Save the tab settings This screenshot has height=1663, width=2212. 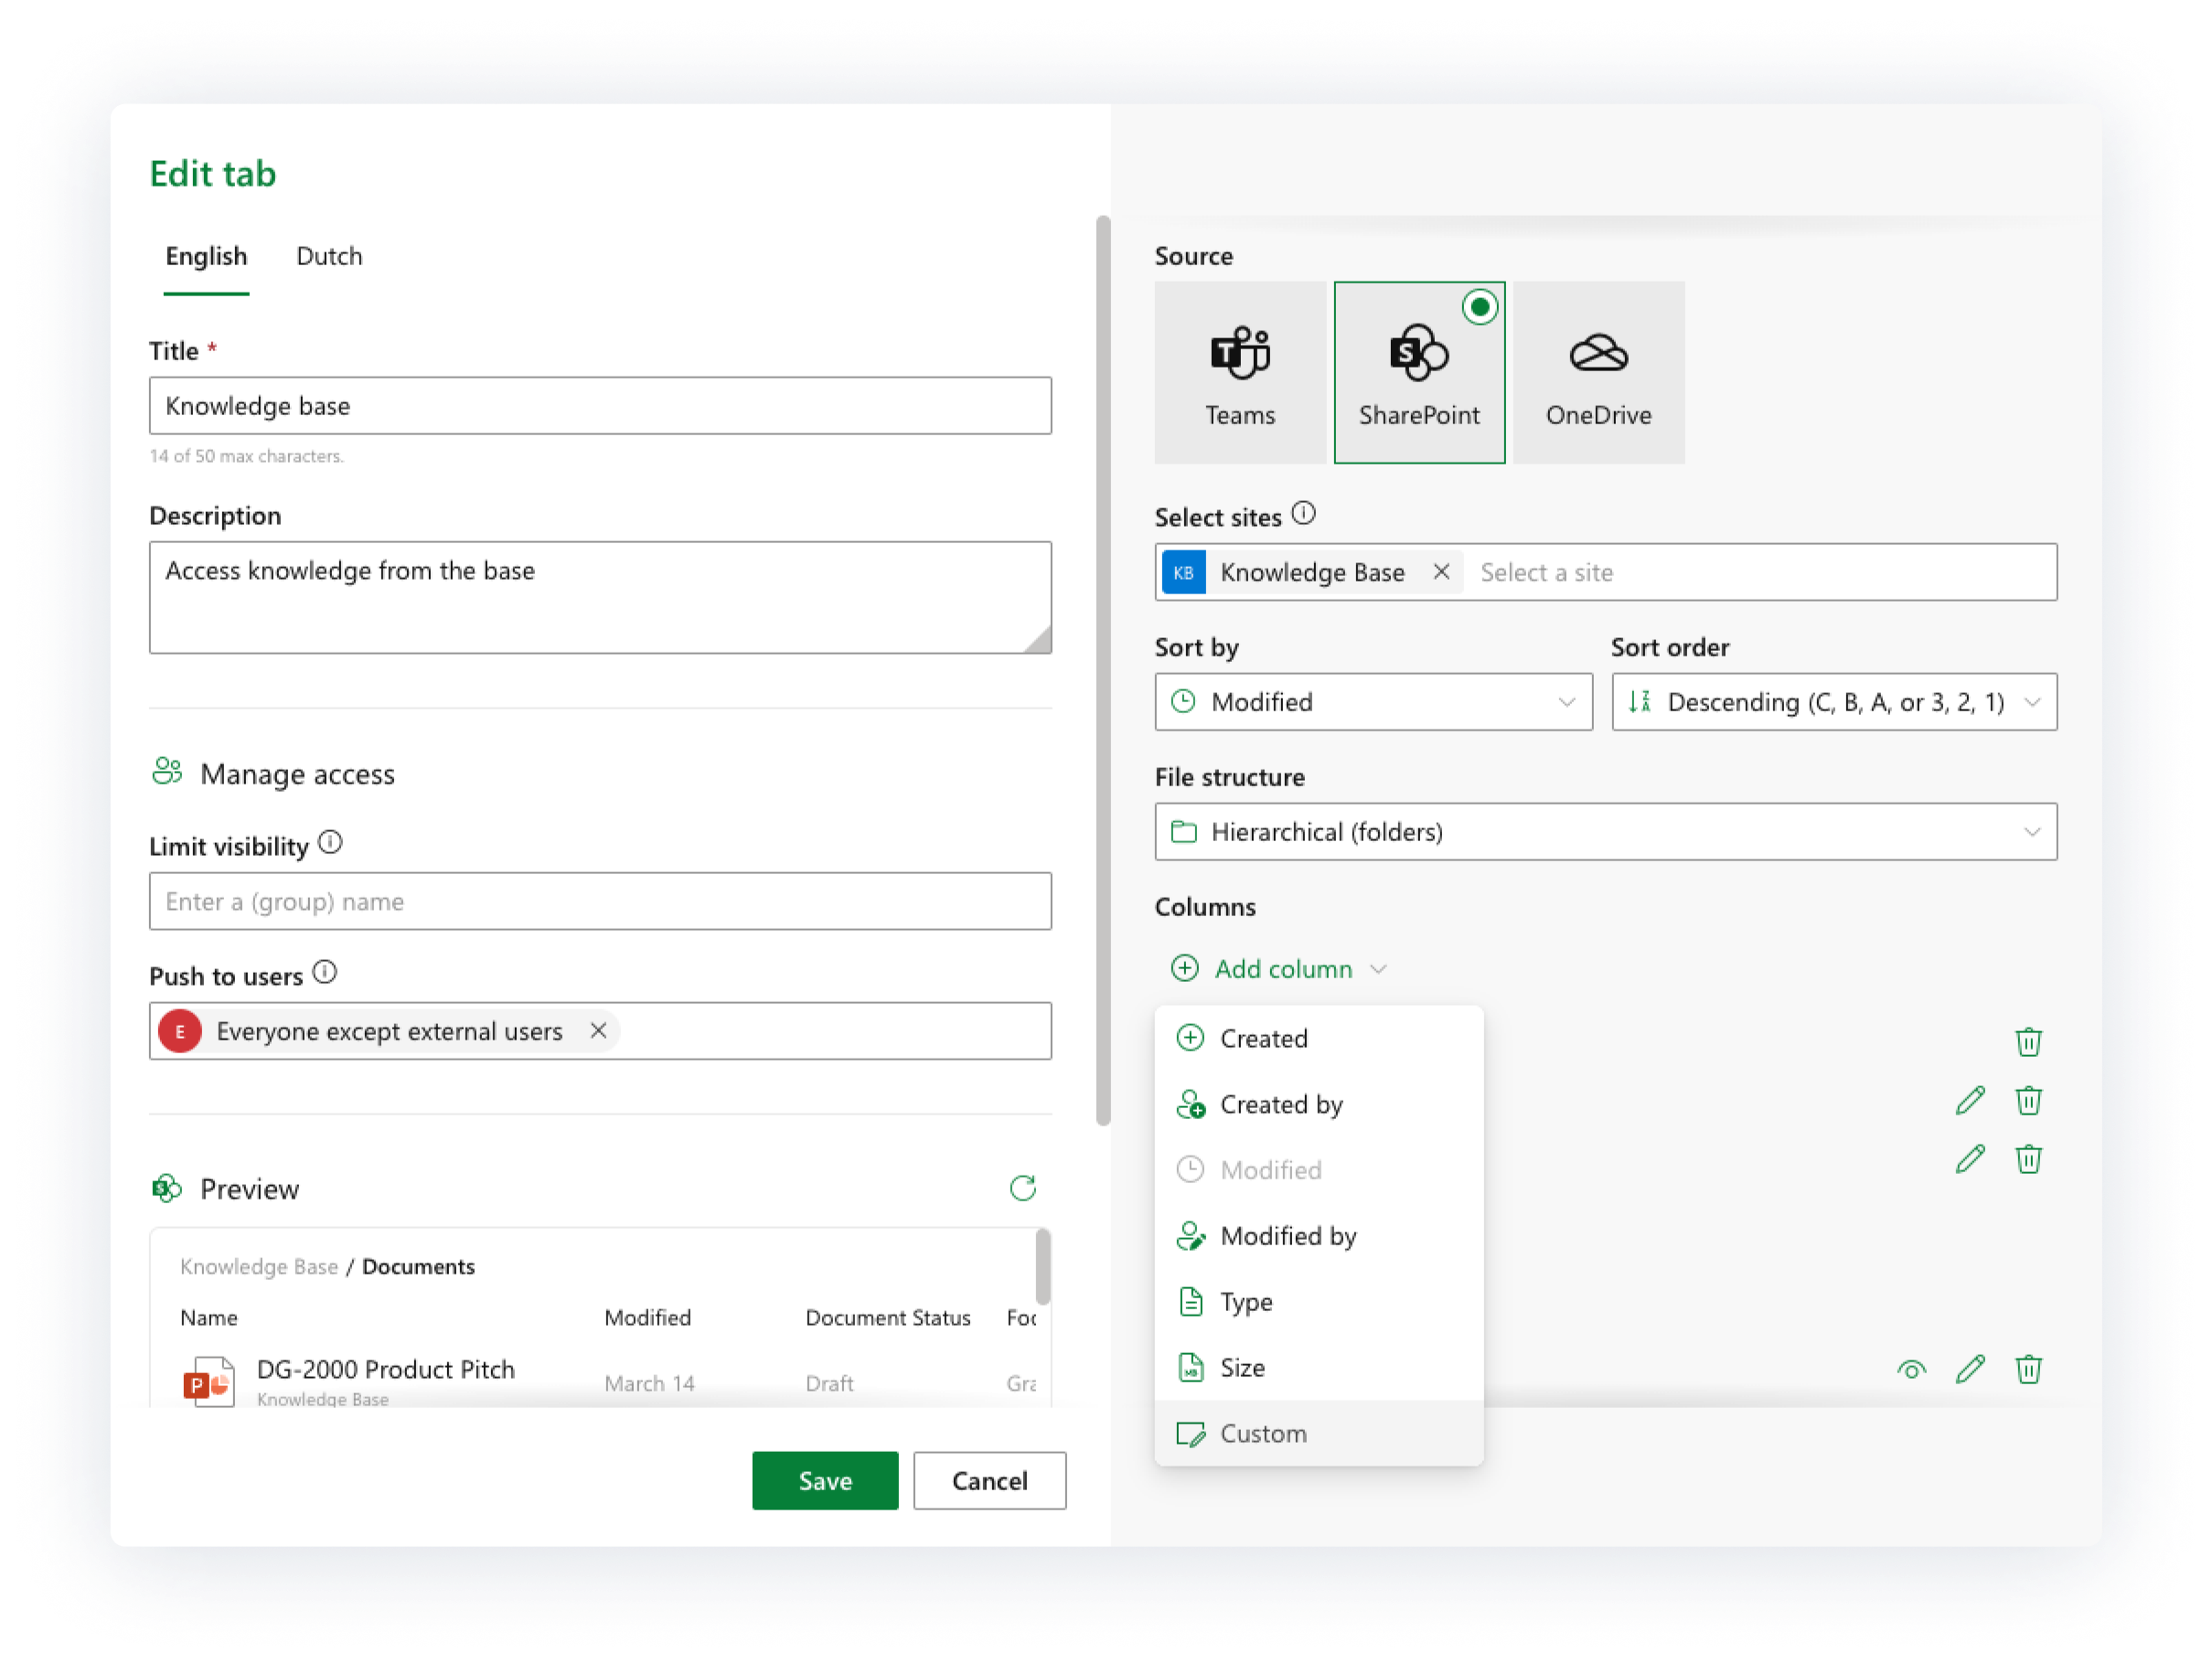pos(825,1481)
